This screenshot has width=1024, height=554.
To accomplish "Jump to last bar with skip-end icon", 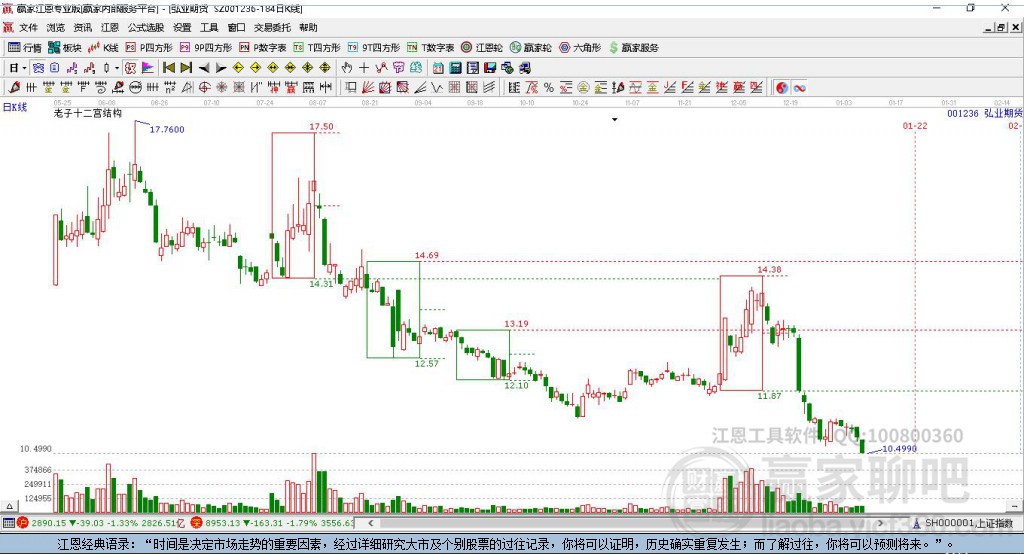I will click(186, 68).
